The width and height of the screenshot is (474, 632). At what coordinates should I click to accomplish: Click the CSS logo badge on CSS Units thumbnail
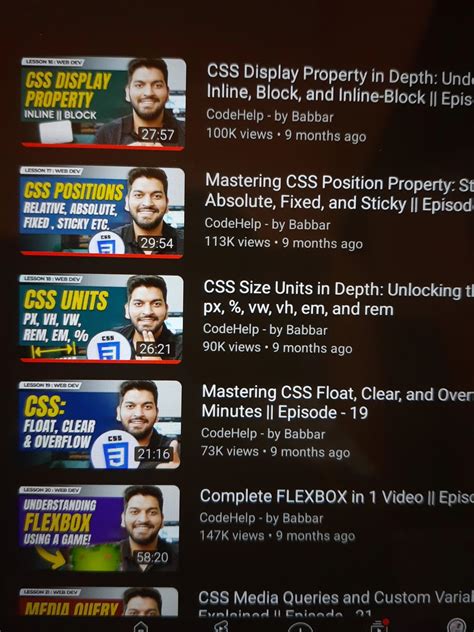coord(108,346)
